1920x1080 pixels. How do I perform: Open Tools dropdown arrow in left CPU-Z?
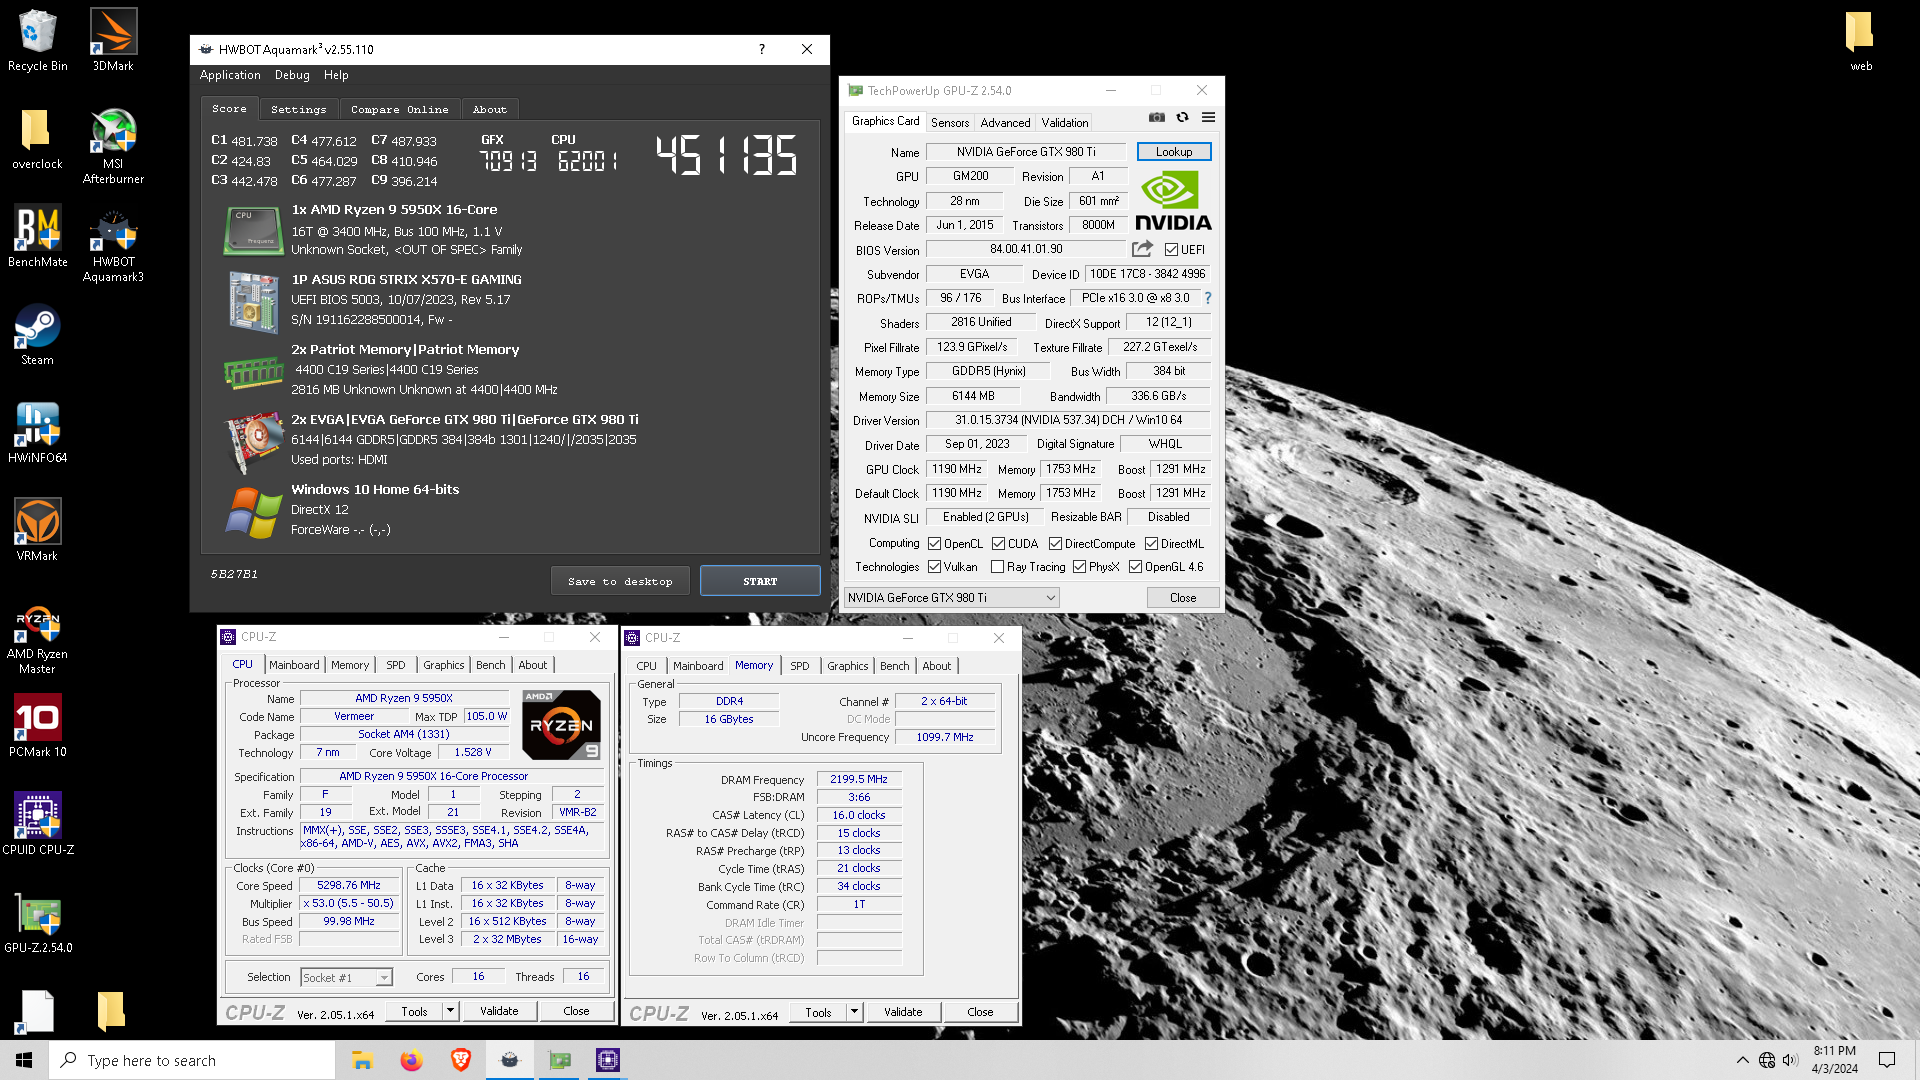tap(450, 1011)
